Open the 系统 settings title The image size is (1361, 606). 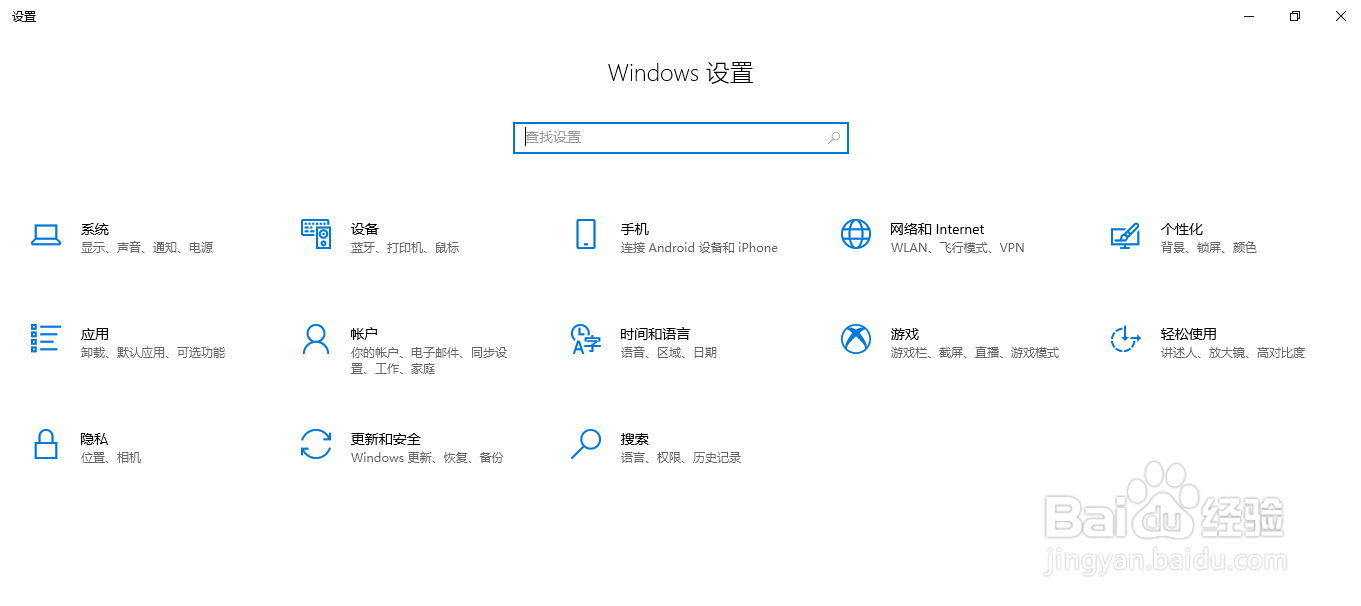click(x=95, y=229)
